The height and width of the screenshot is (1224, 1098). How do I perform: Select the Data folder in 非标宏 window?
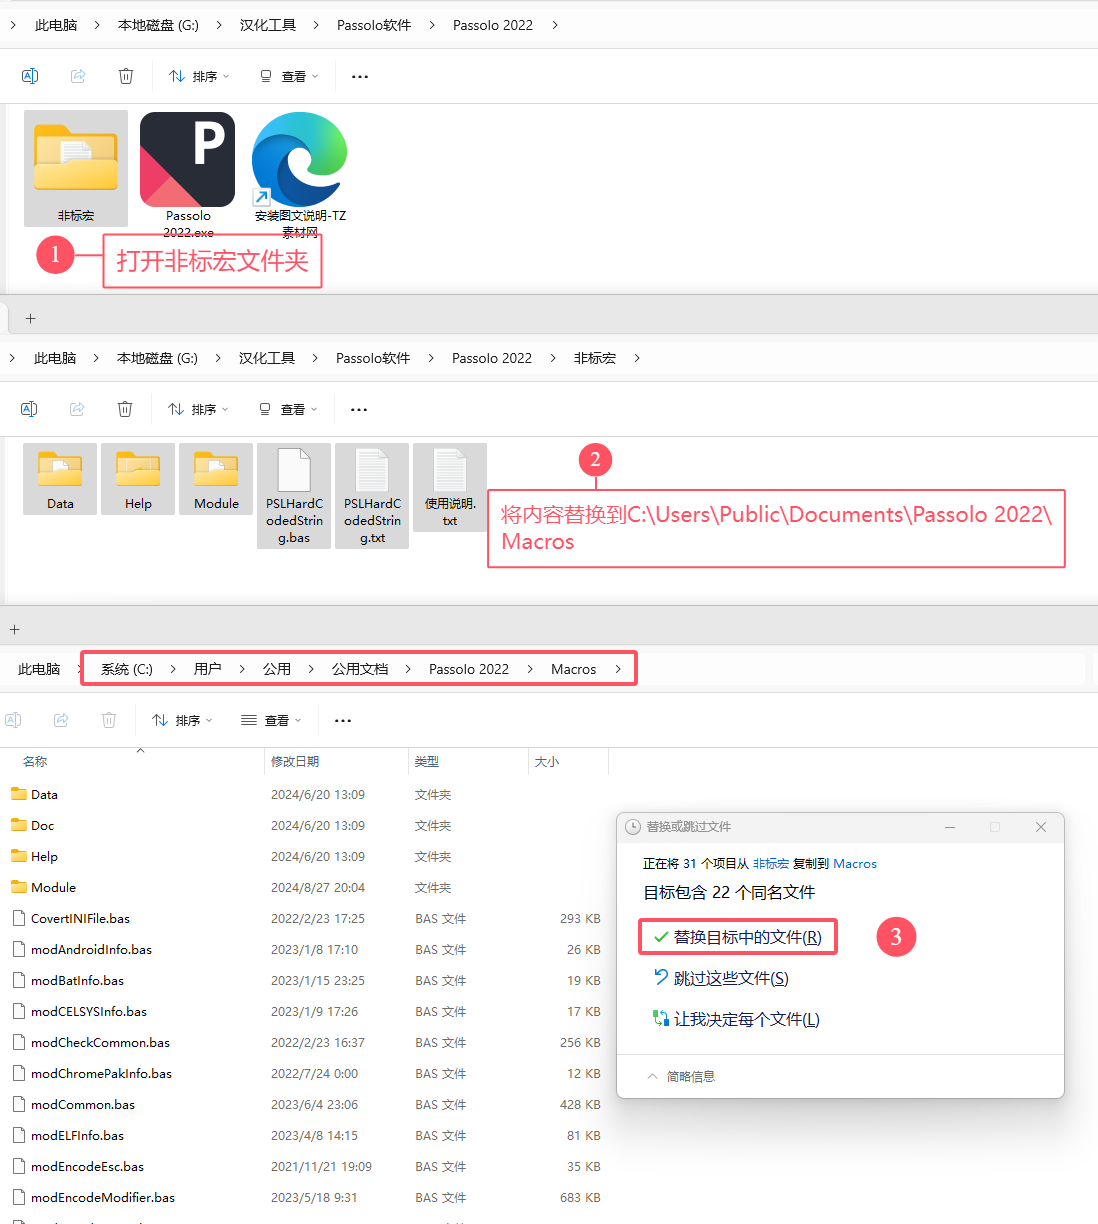point(60,479)
